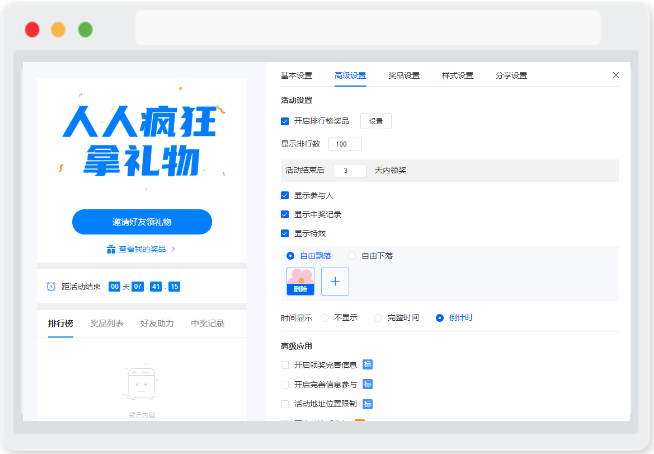The image size is (654, 454).
Task: Enable the 开启完善信息参与 checkbox
Action: pyautogui.click(x=285, y=384)
